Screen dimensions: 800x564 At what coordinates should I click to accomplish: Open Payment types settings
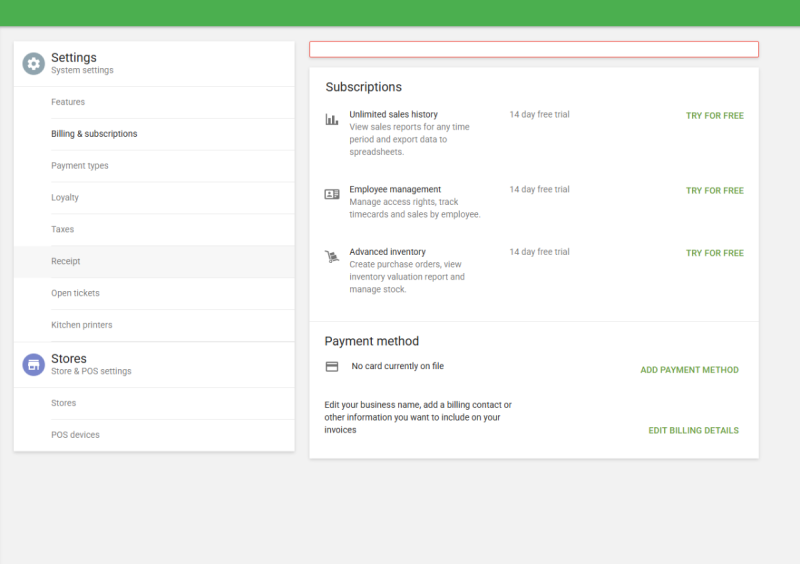[80, 166]
